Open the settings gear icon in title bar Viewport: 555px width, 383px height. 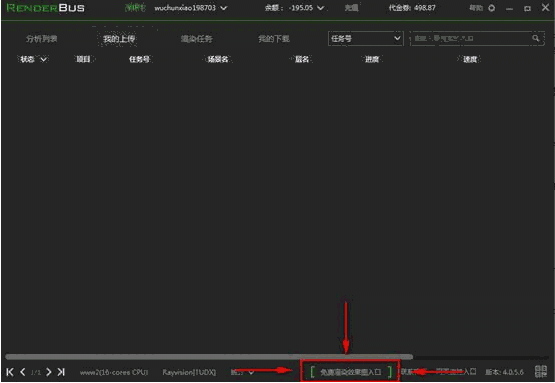(x=492, y=8)
